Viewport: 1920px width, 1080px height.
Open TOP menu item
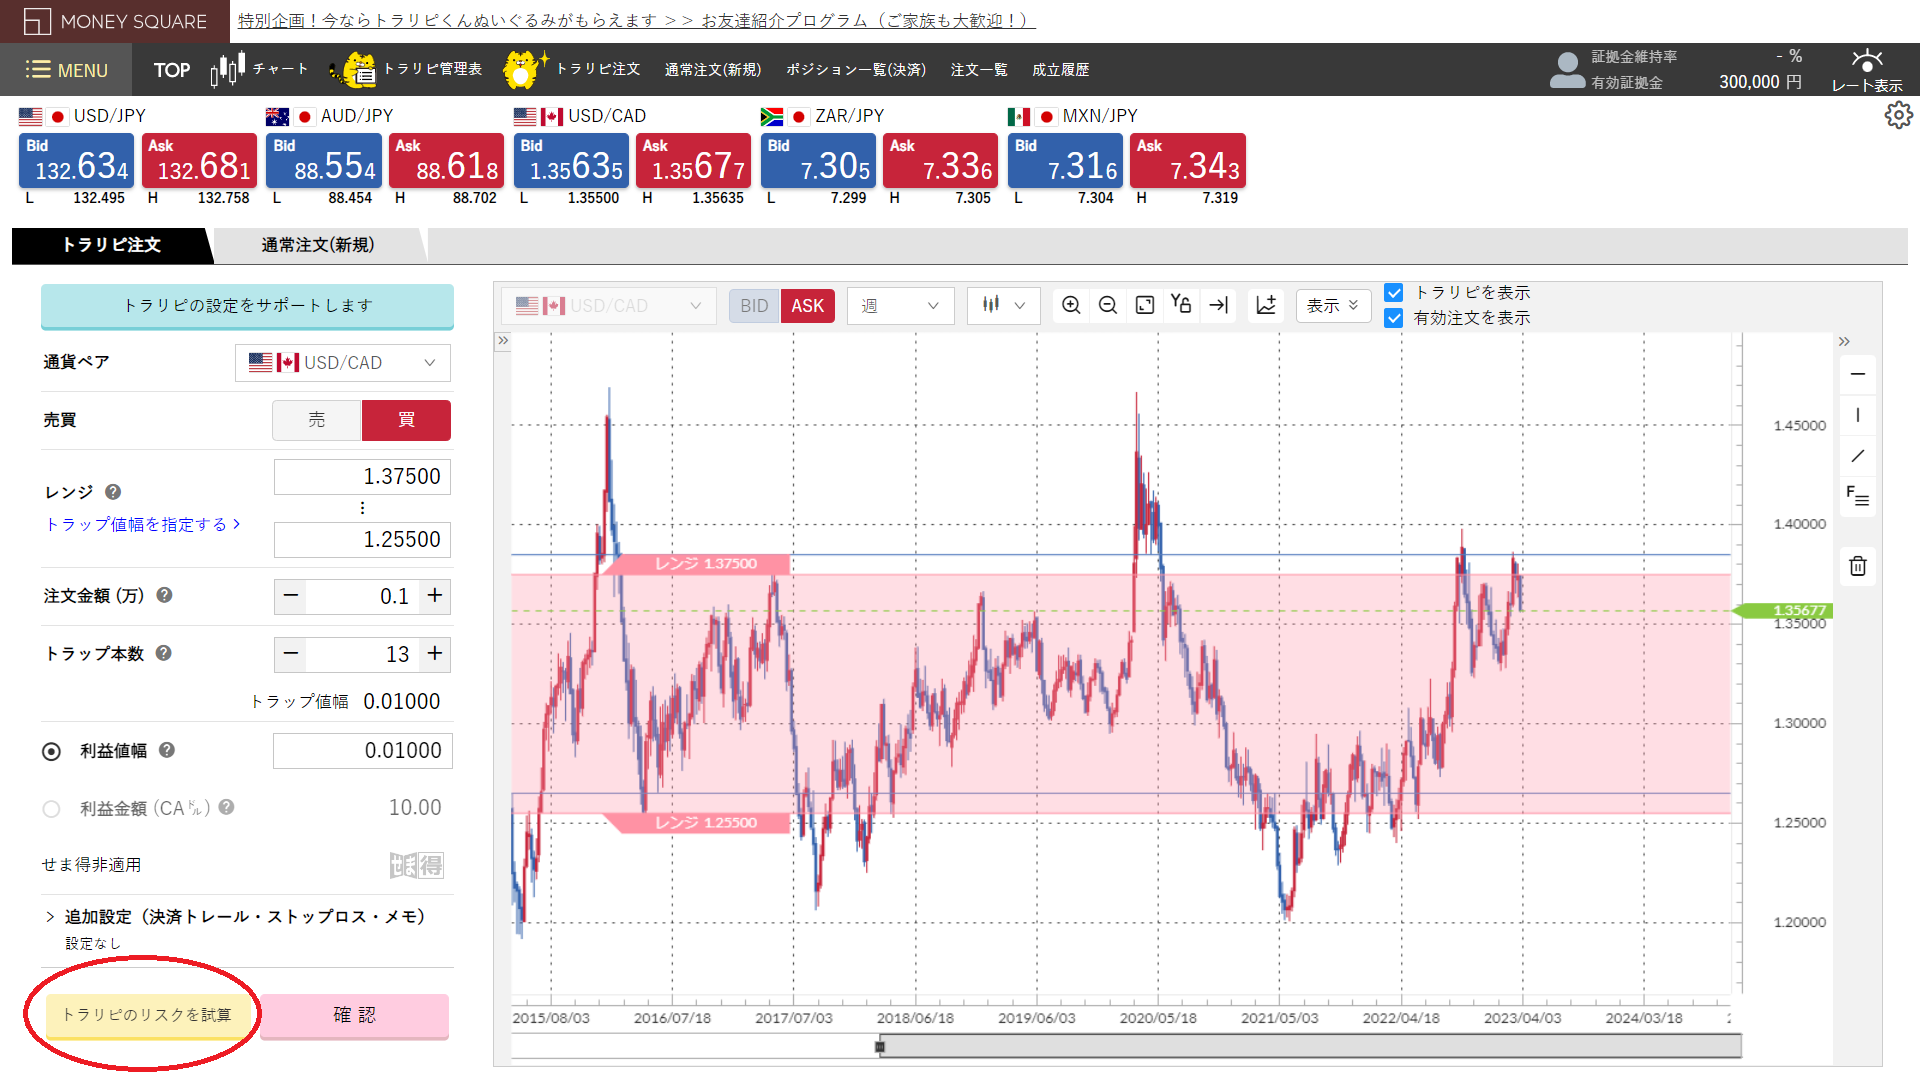coord(172,70)
